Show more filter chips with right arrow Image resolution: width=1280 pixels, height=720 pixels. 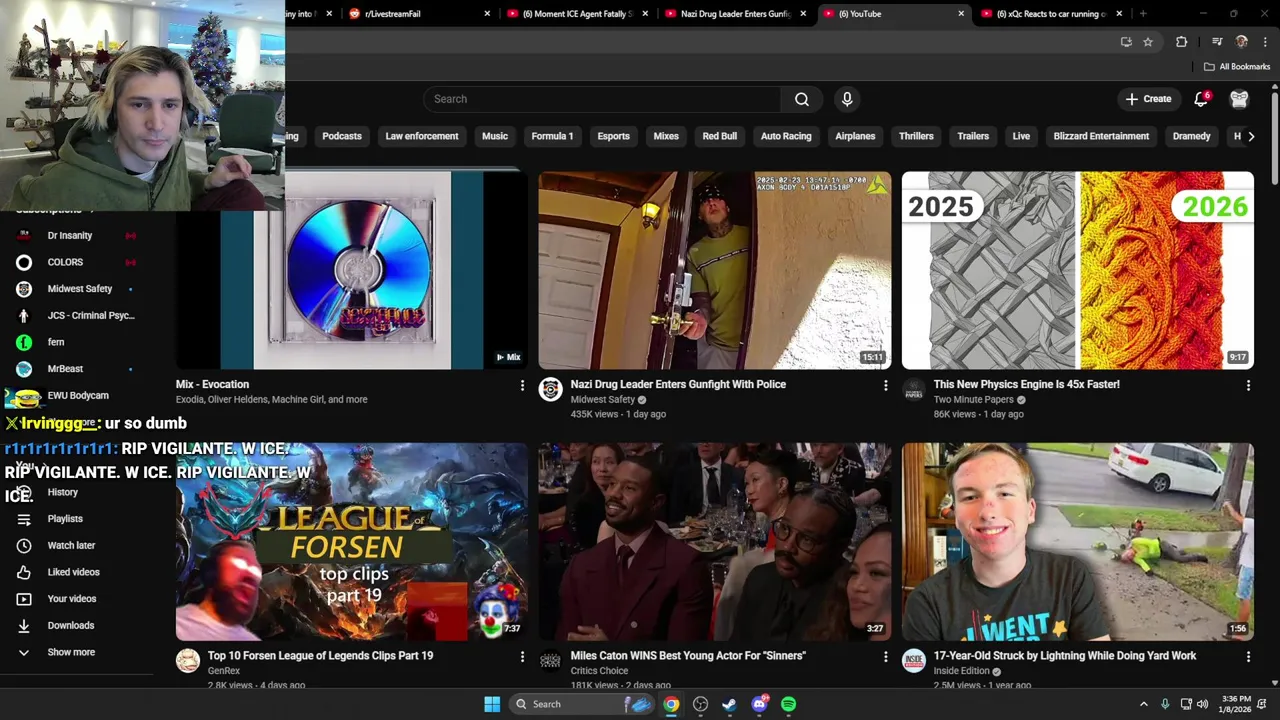click(1250, 136)
